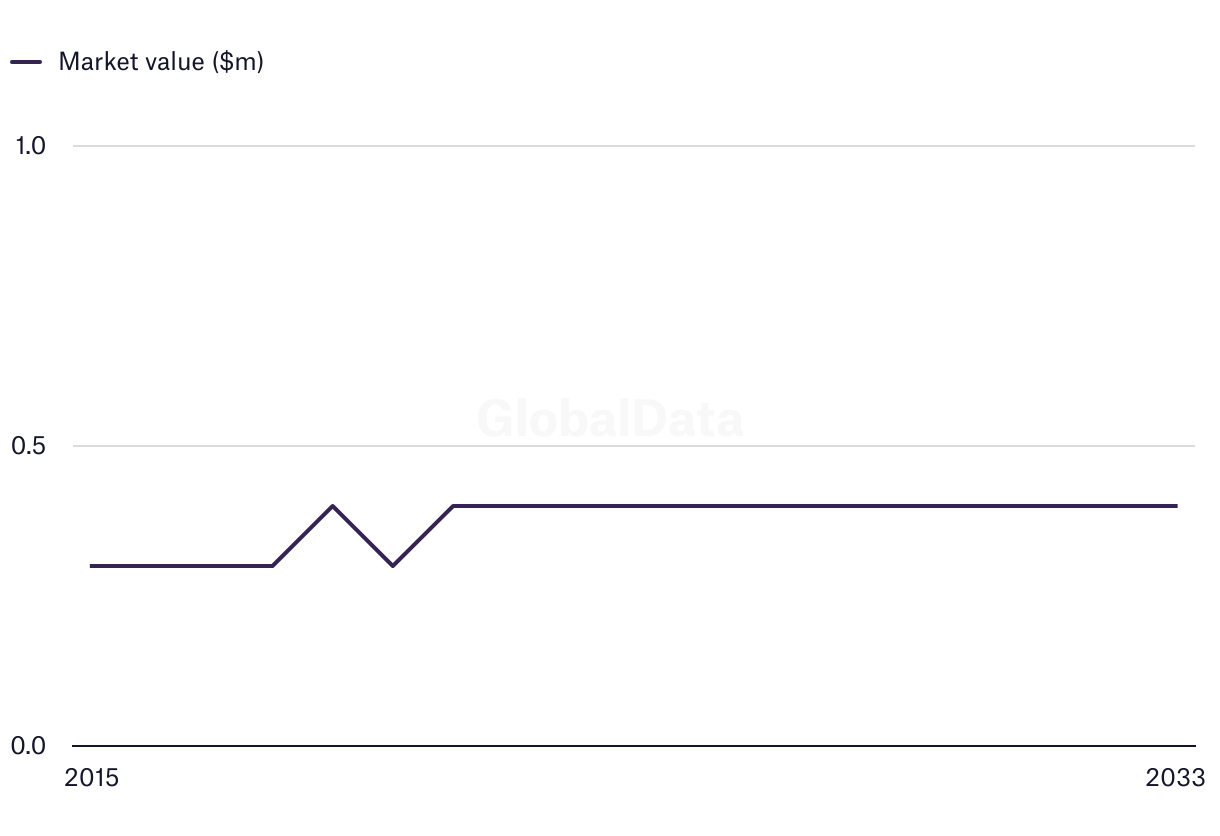Select the 2015 x-axis label
The width and height of the screenshot is (1220, 836).
91,778
